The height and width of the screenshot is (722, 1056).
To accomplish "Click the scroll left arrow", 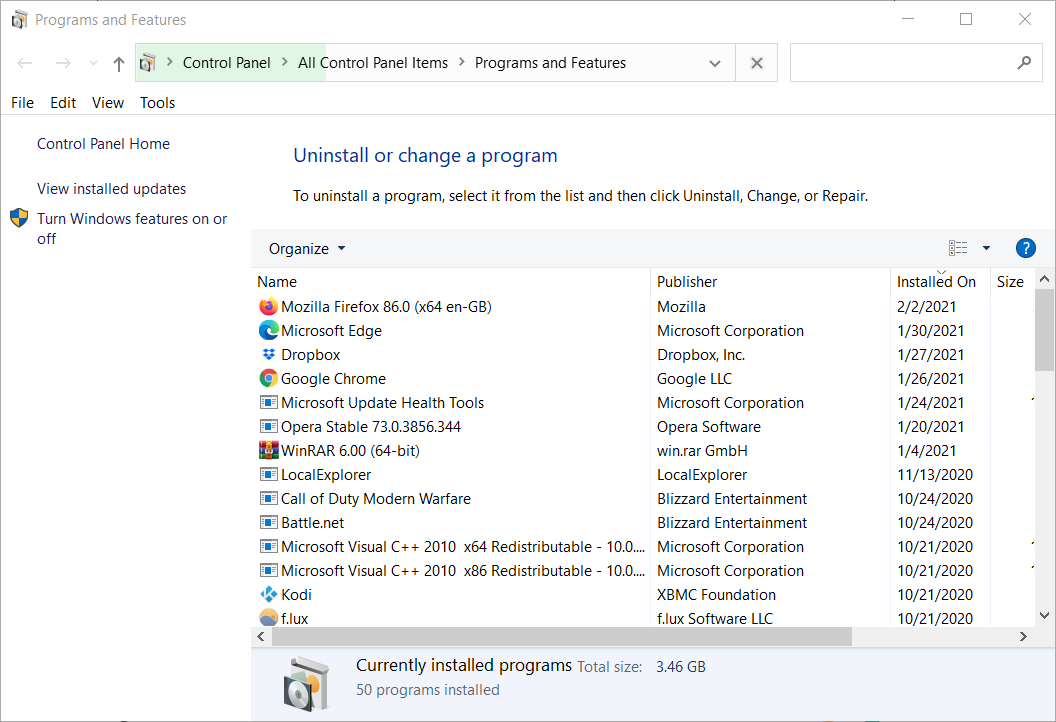I will coord(261,636).
